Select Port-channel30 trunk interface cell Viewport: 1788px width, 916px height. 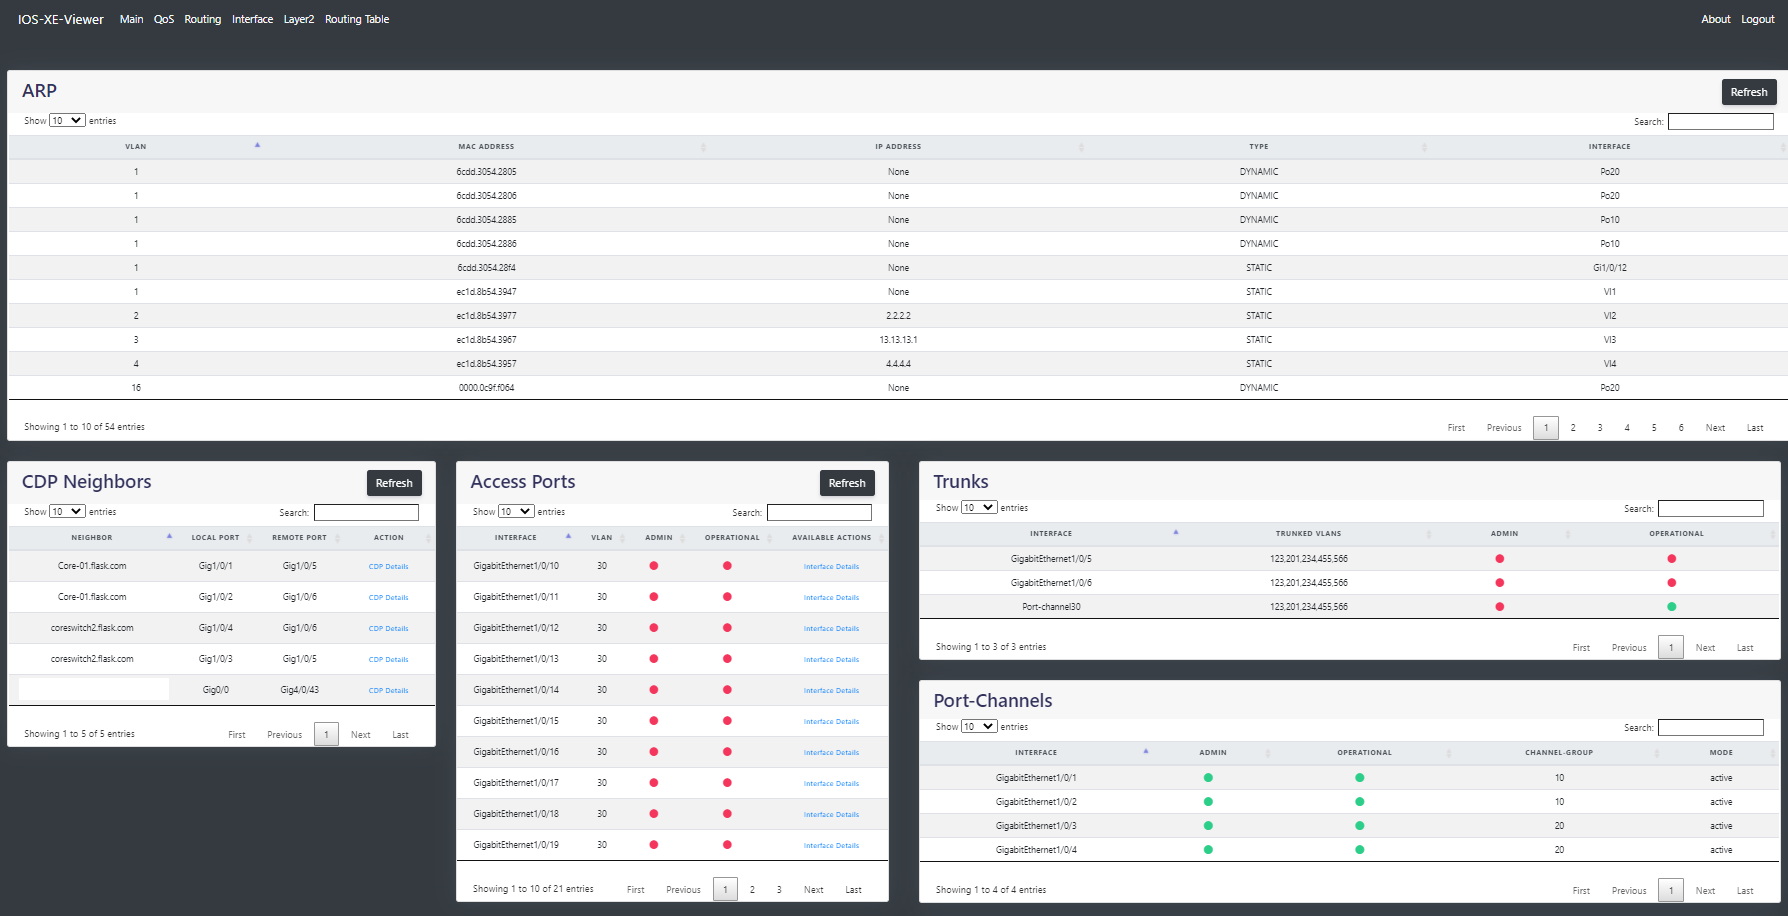tap(1051, 607)
